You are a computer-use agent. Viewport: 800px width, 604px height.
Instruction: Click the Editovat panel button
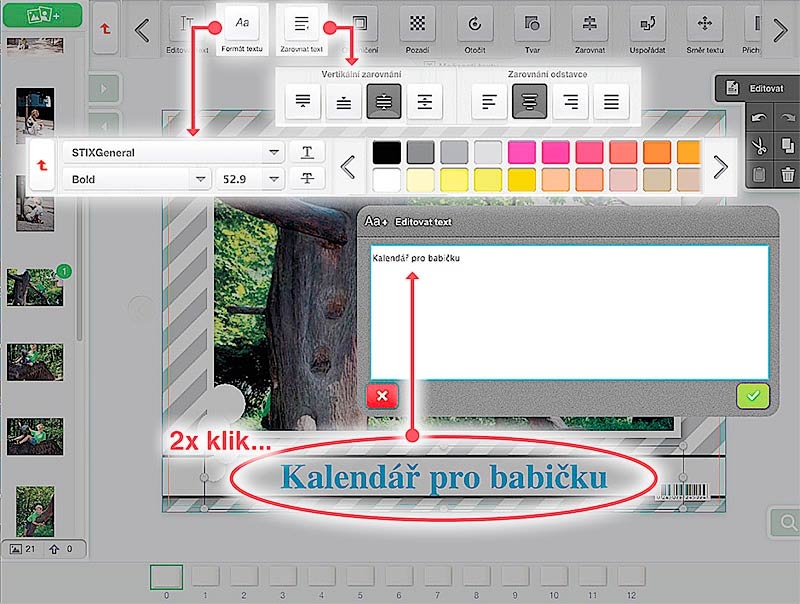[x=757, y=88]
